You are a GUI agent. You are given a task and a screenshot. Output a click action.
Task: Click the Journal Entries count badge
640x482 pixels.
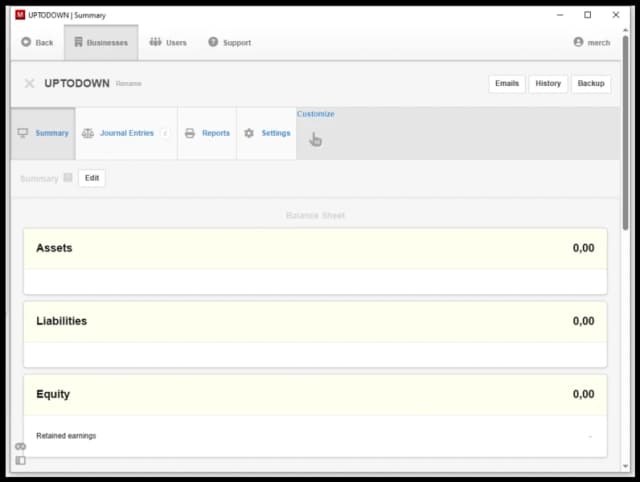tap(165, 133)
